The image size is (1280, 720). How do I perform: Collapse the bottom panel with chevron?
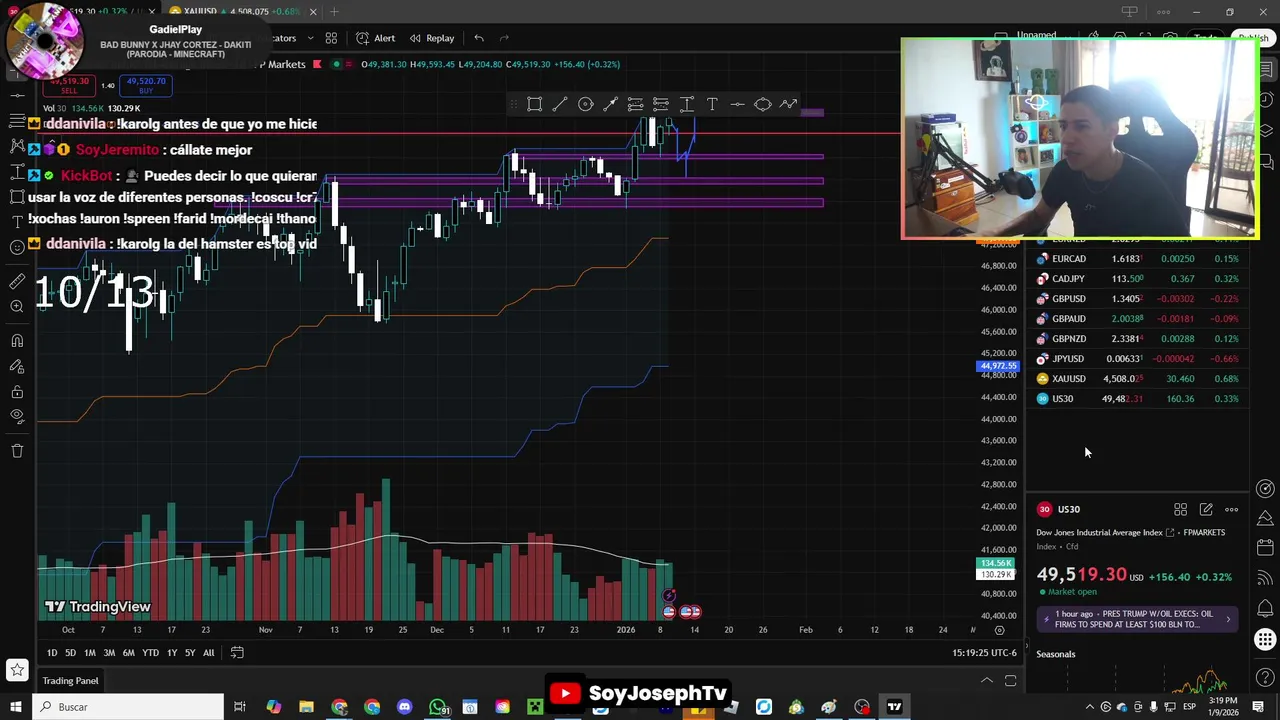pos(986,681)
